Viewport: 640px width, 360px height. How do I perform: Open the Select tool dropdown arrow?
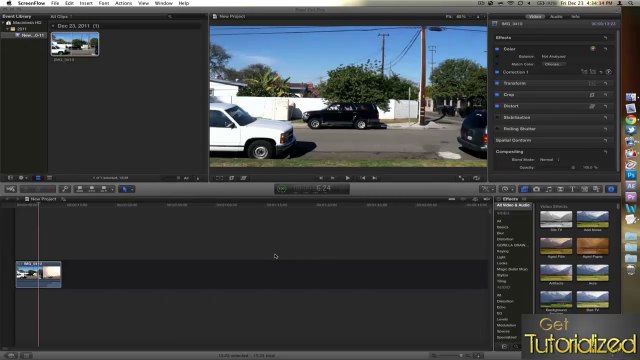point(132,189)
